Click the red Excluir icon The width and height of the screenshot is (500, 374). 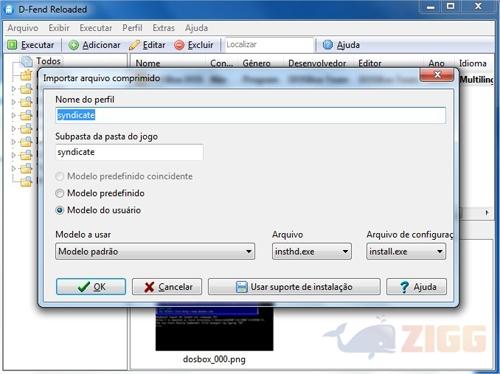click(x=179, y=45)
